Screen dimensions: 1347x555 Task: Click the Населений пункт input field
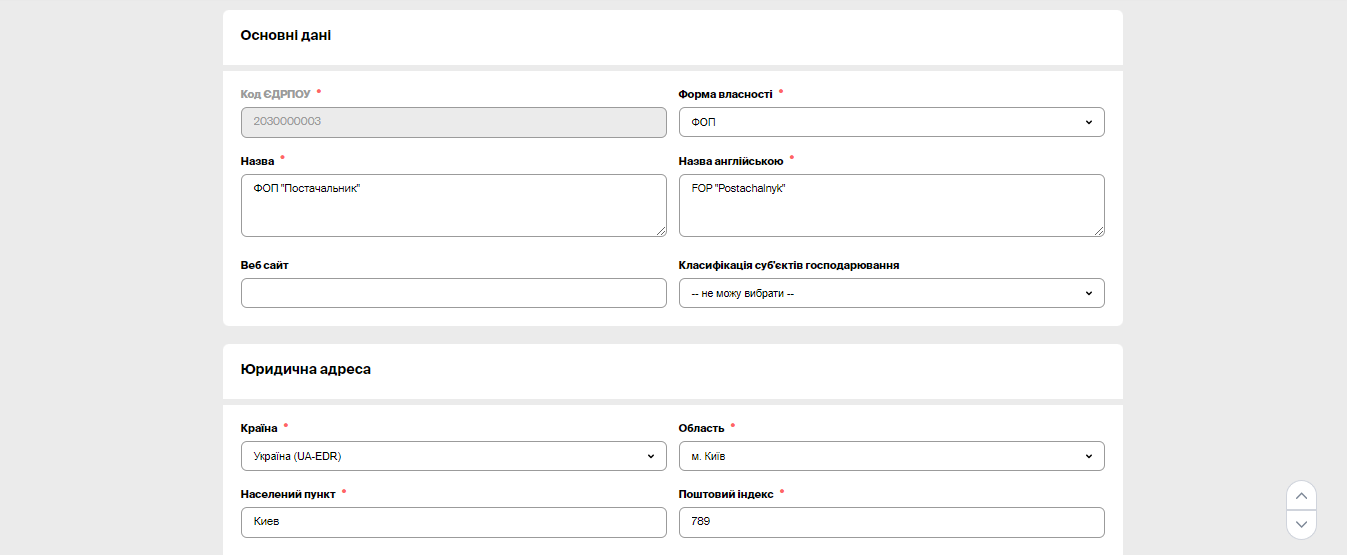[x=453, y=522]
